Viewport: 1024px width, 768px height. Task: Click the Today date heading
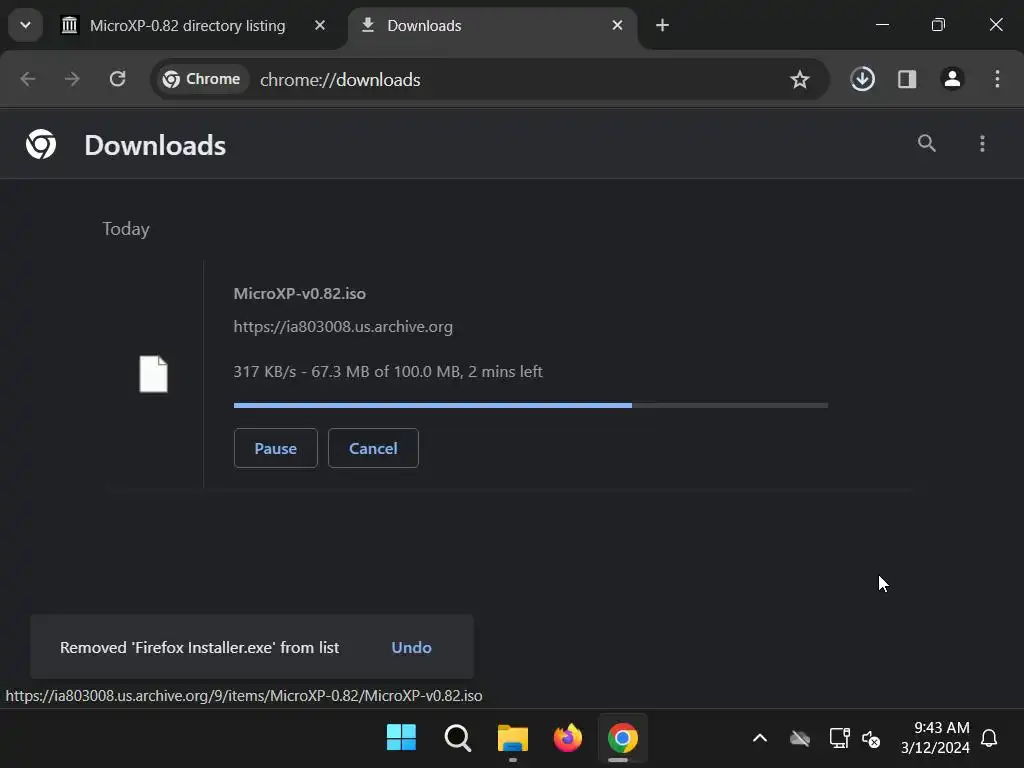(x=126, y=229)
